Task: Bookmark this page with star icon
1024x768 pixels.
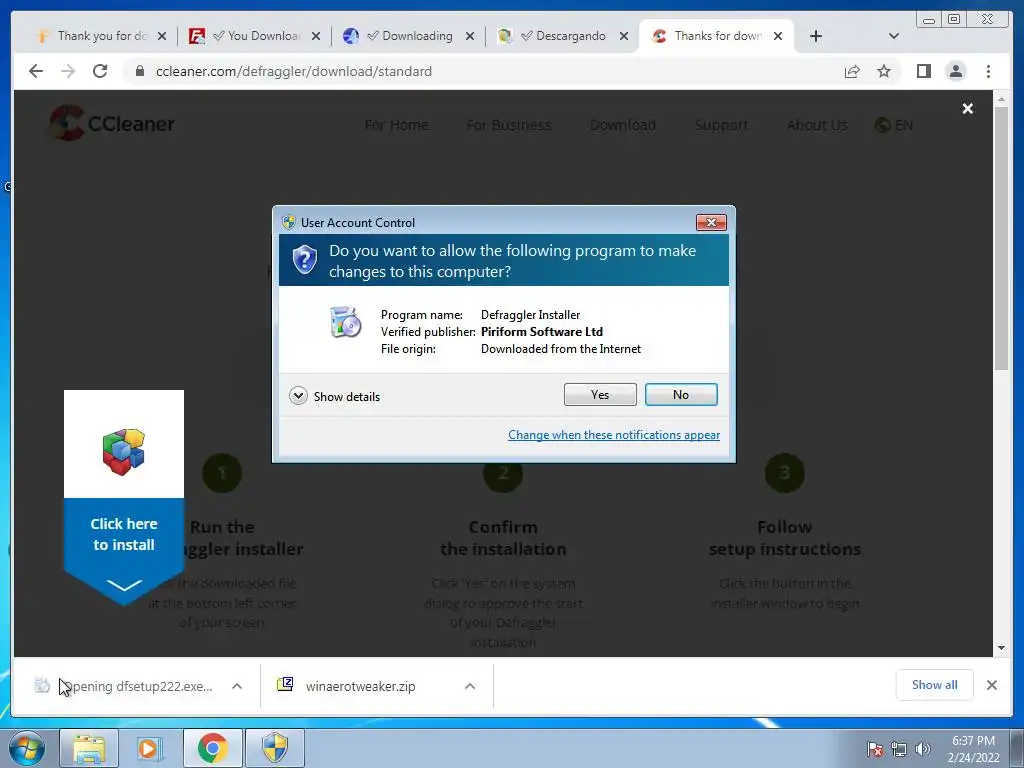Action: click(x=884, y=71)
